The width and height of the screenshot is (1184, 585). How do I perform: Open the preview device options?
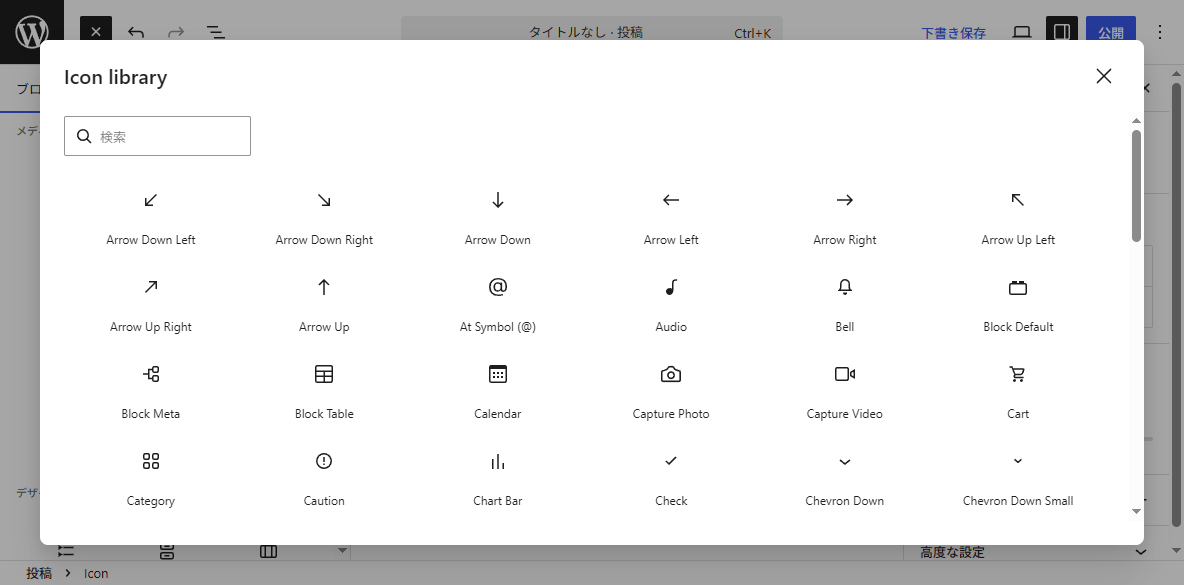point(1021,32)
